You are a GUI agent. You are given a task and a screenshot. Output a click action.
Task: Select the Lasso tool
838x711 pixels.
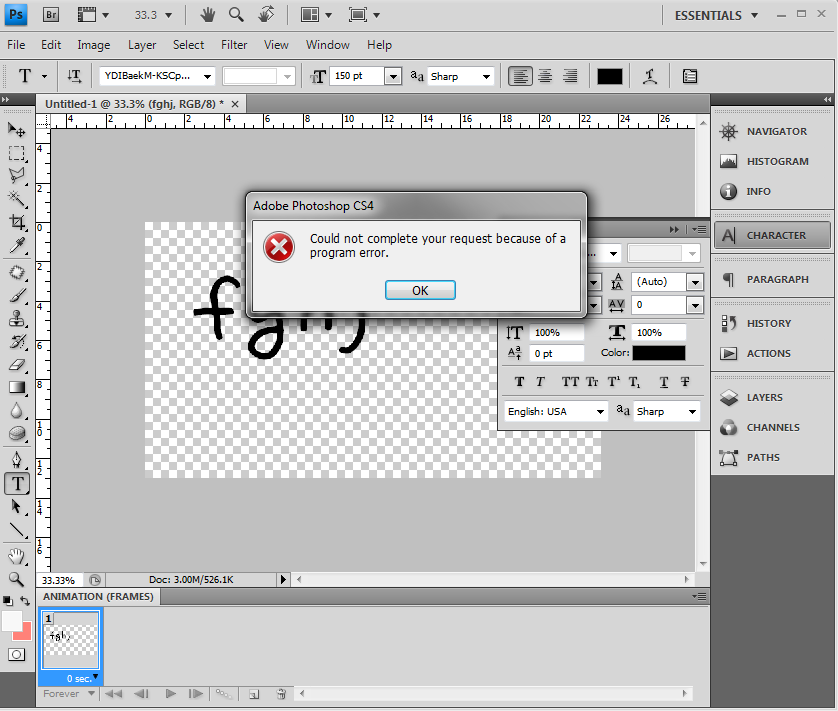point(17,175)
